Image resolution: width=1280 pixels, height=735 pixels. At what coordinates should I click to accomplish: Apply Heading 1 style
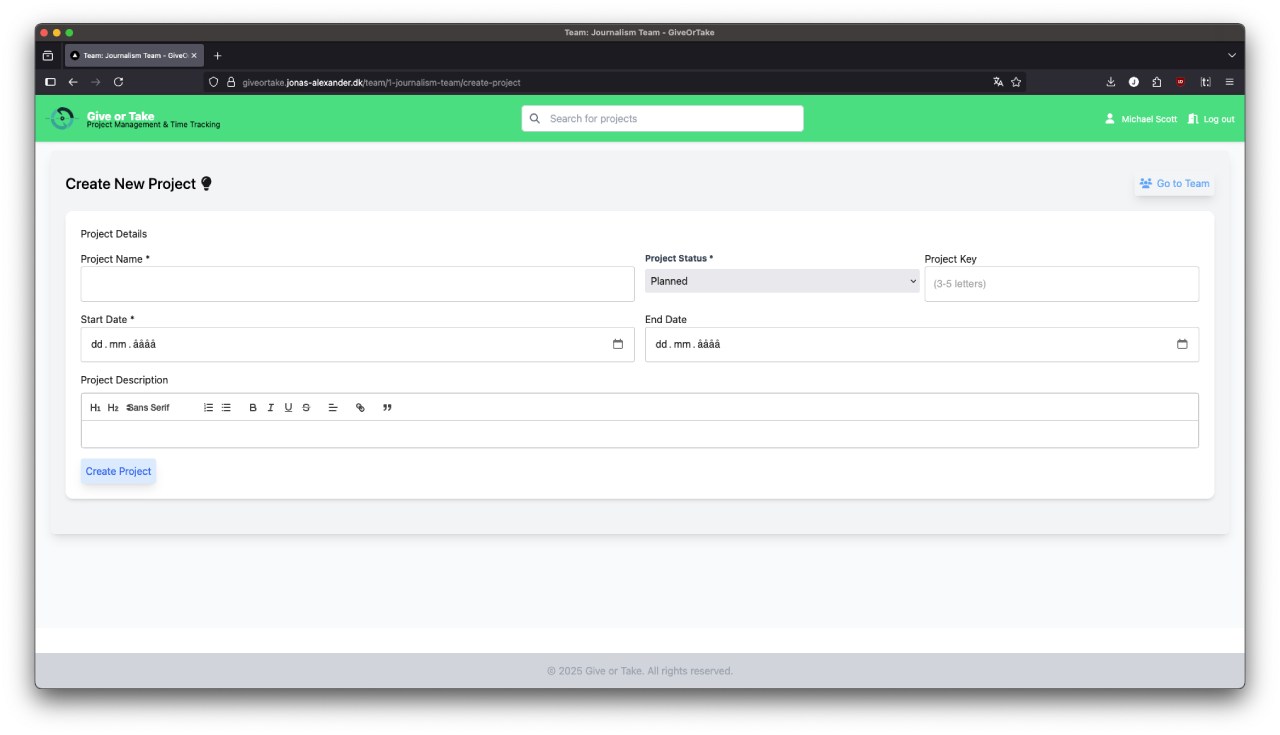95,408
